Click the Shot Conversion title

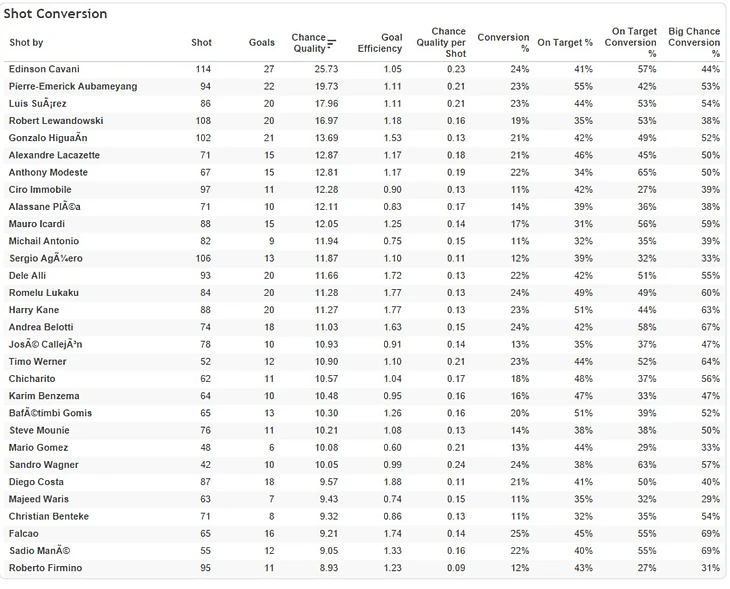tap(55, 14)
